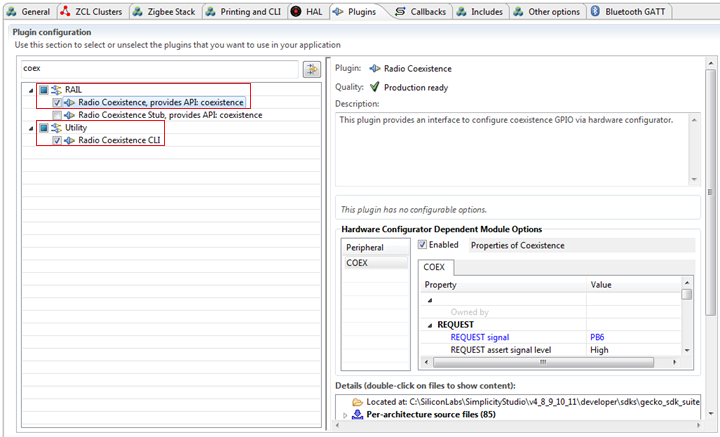Click the Radio Coexistence CLI plugin icon
Viewport: 720px width, 437px height.
71,141
